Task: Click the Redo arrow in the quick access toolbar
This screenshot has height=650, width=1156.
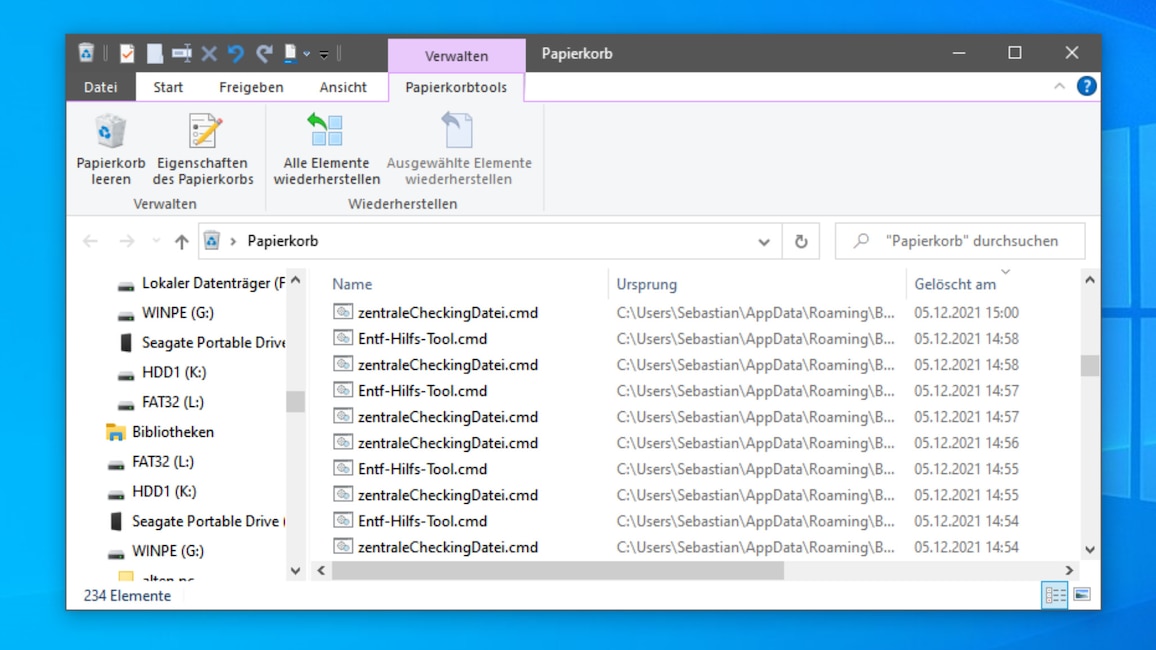Action: point(263,54)
